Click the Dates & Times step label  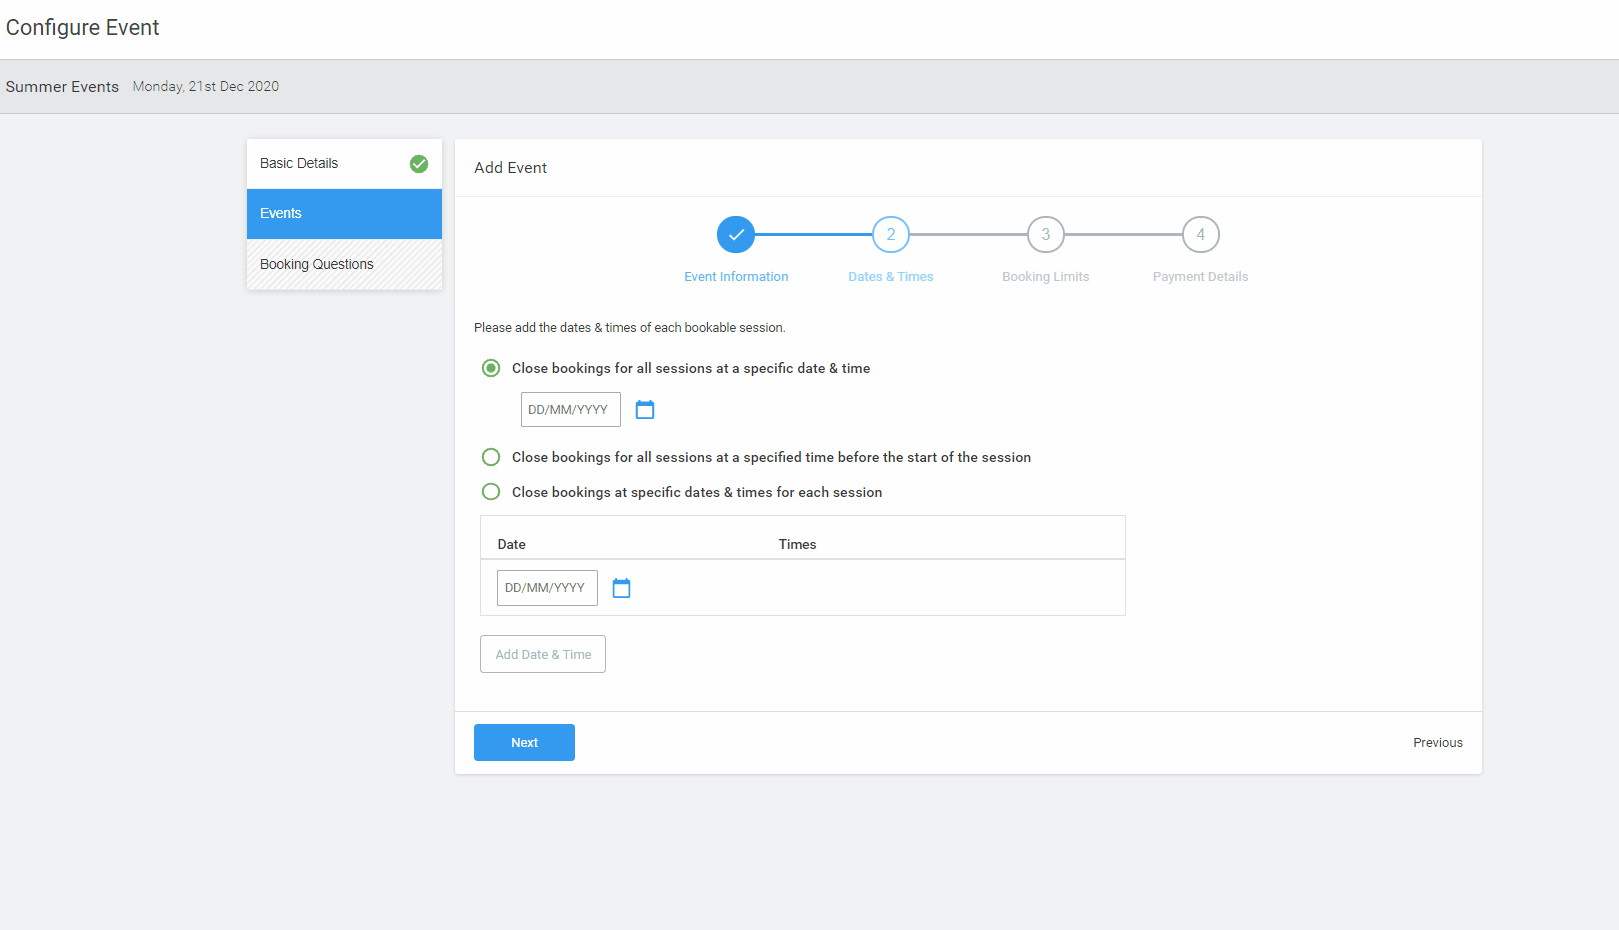[891, 277]
